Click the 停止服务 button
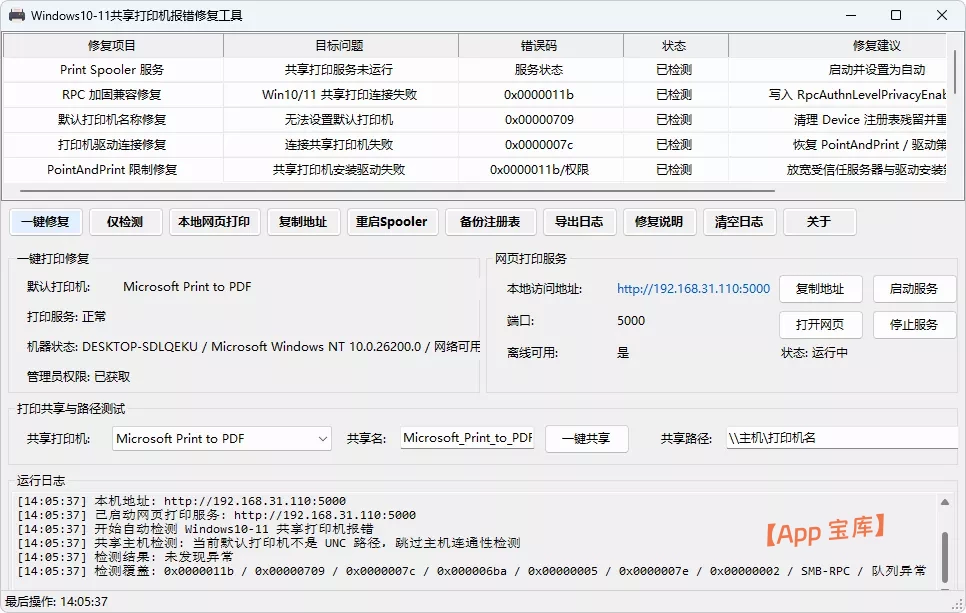 tap(914, 325)
